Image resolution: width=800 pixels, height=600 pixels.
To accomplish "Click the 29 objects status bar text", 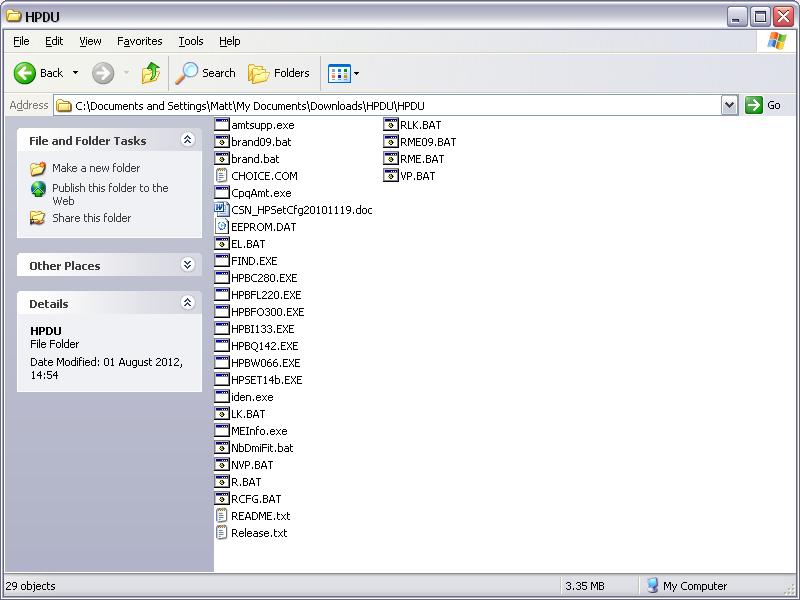I will (31, 586).
